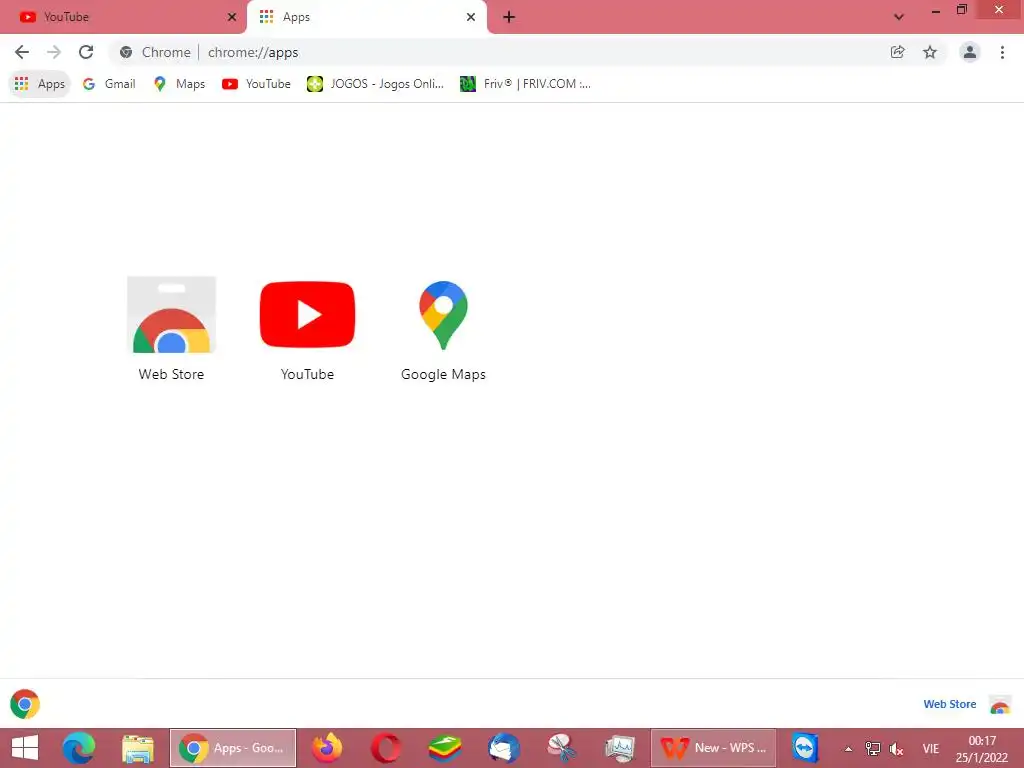Open the network status tray icon
The image size is (1024, 768).
[872, 748]
